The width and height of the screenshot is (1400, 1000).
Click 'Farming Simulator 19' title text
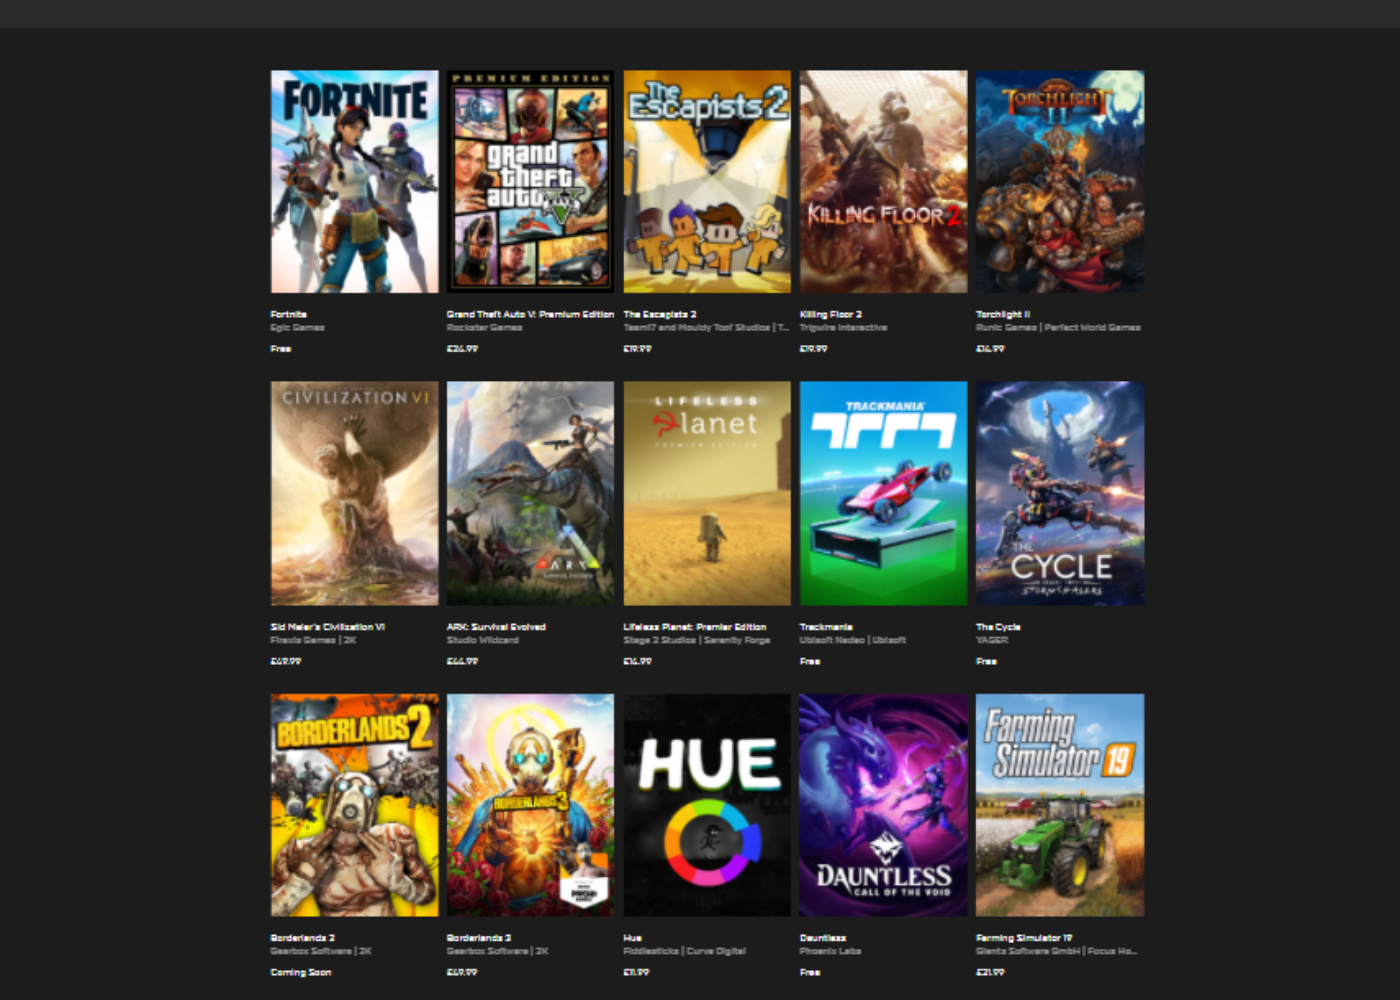point(1024,938)
